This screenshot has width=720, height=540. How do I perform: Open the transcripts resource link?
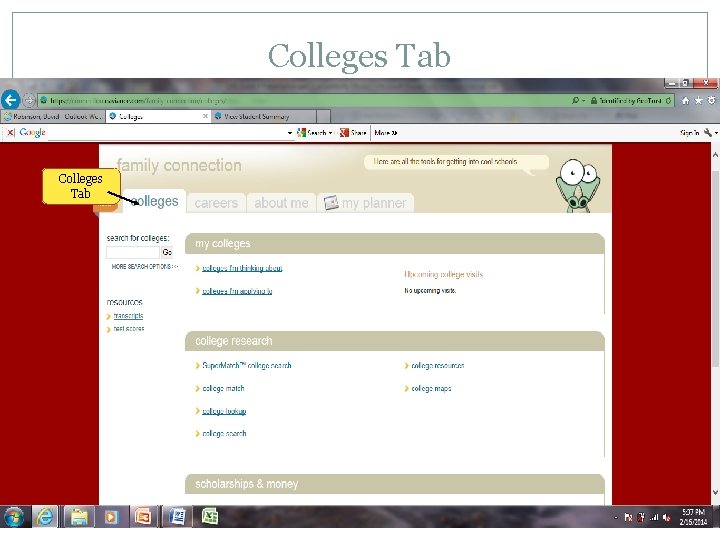[128, 316]
